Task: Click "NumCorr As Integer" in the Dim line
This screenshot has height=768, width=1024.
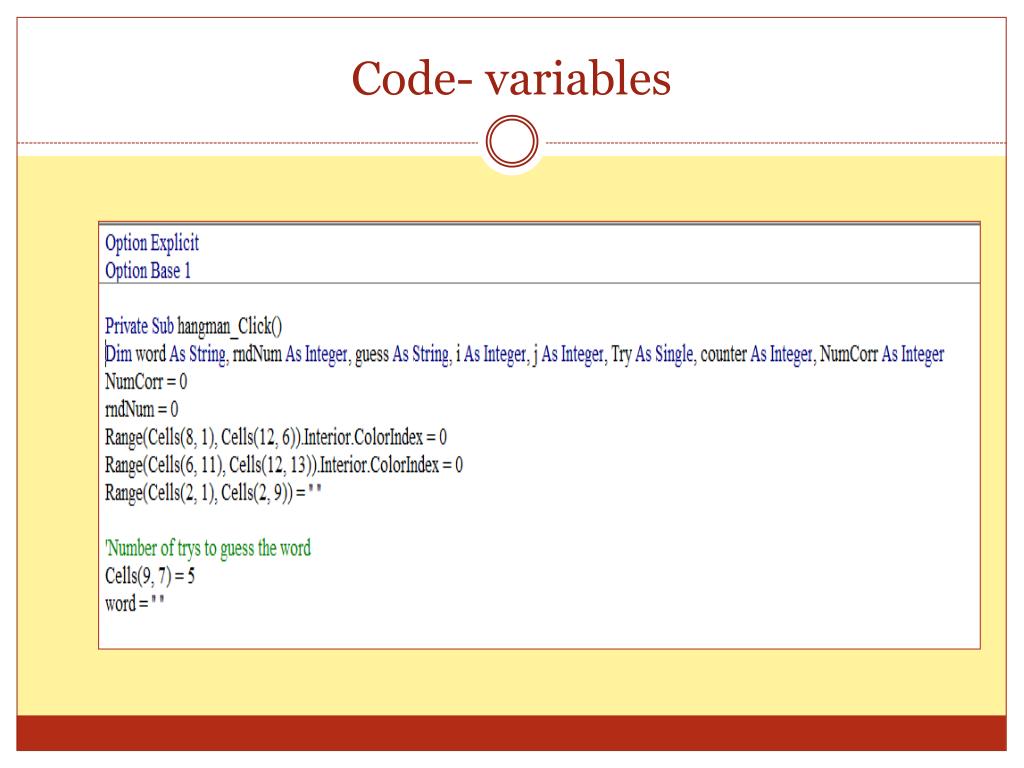Action: tap(882, 354)
